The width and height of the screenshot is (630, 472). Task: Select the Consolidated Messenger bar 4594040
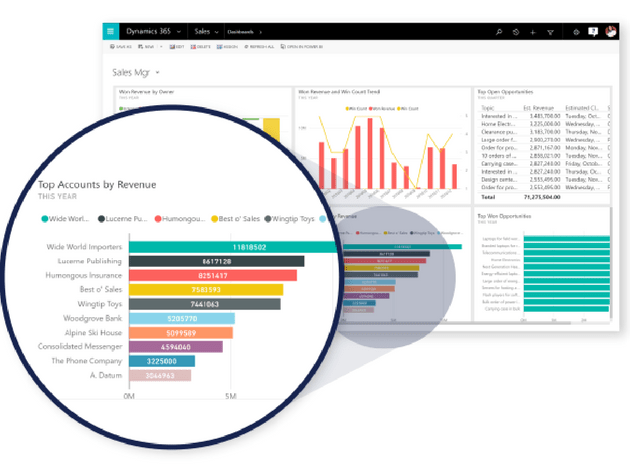click(x=176, y=347)
